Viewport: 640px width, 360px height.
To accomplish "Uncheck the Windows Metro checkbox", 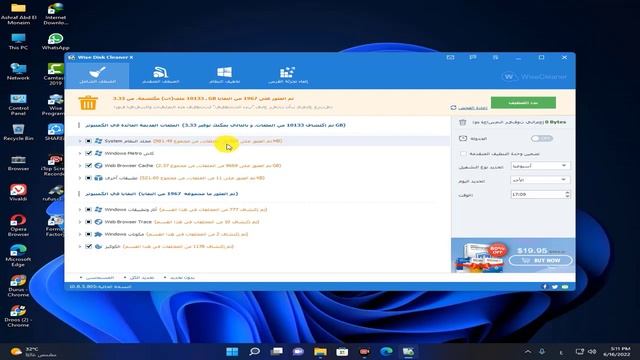I will [89, 153].
